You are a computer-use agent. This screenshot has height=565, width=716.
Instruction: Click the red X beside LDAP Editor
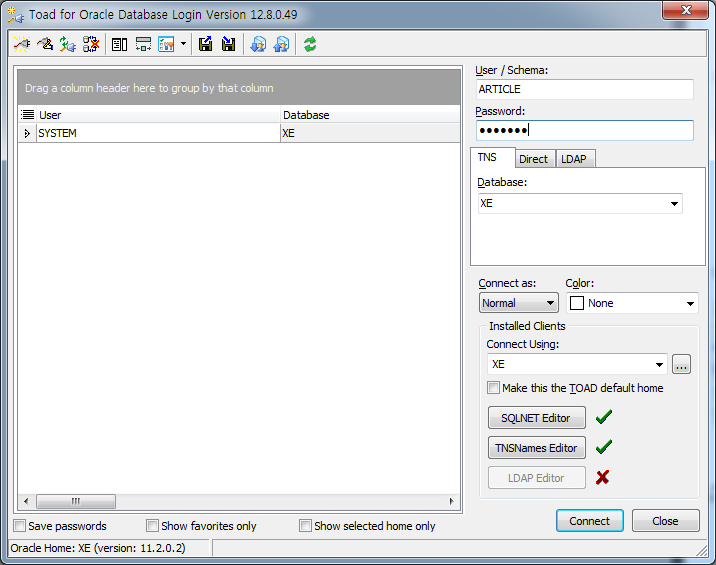[x=603, y=478]
